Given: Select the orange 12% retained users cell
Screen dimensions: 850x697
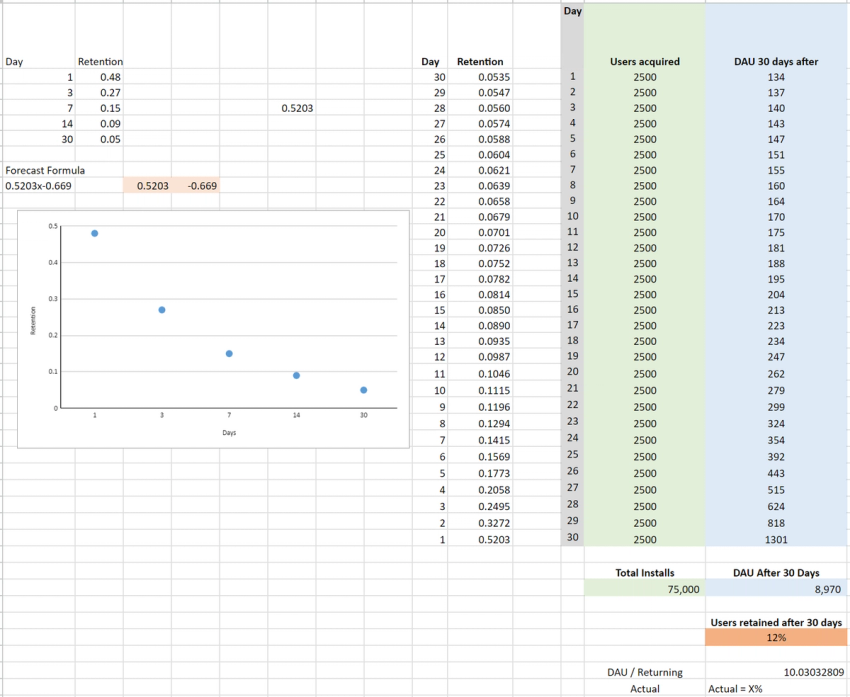Looking at the screenshot, I should (x=777, y=638).
